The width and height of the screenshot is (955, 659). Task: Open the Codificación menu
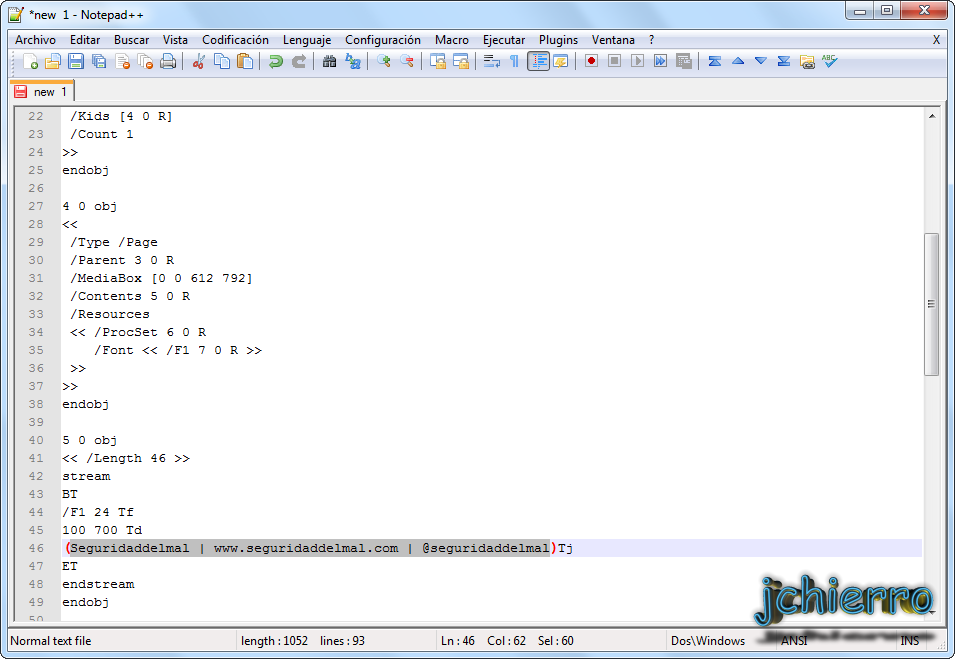pos(235,40)
